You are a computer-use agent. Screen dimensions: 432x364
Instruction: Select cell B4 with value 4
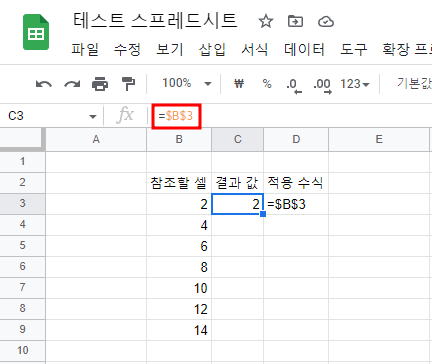click(179, 225)
